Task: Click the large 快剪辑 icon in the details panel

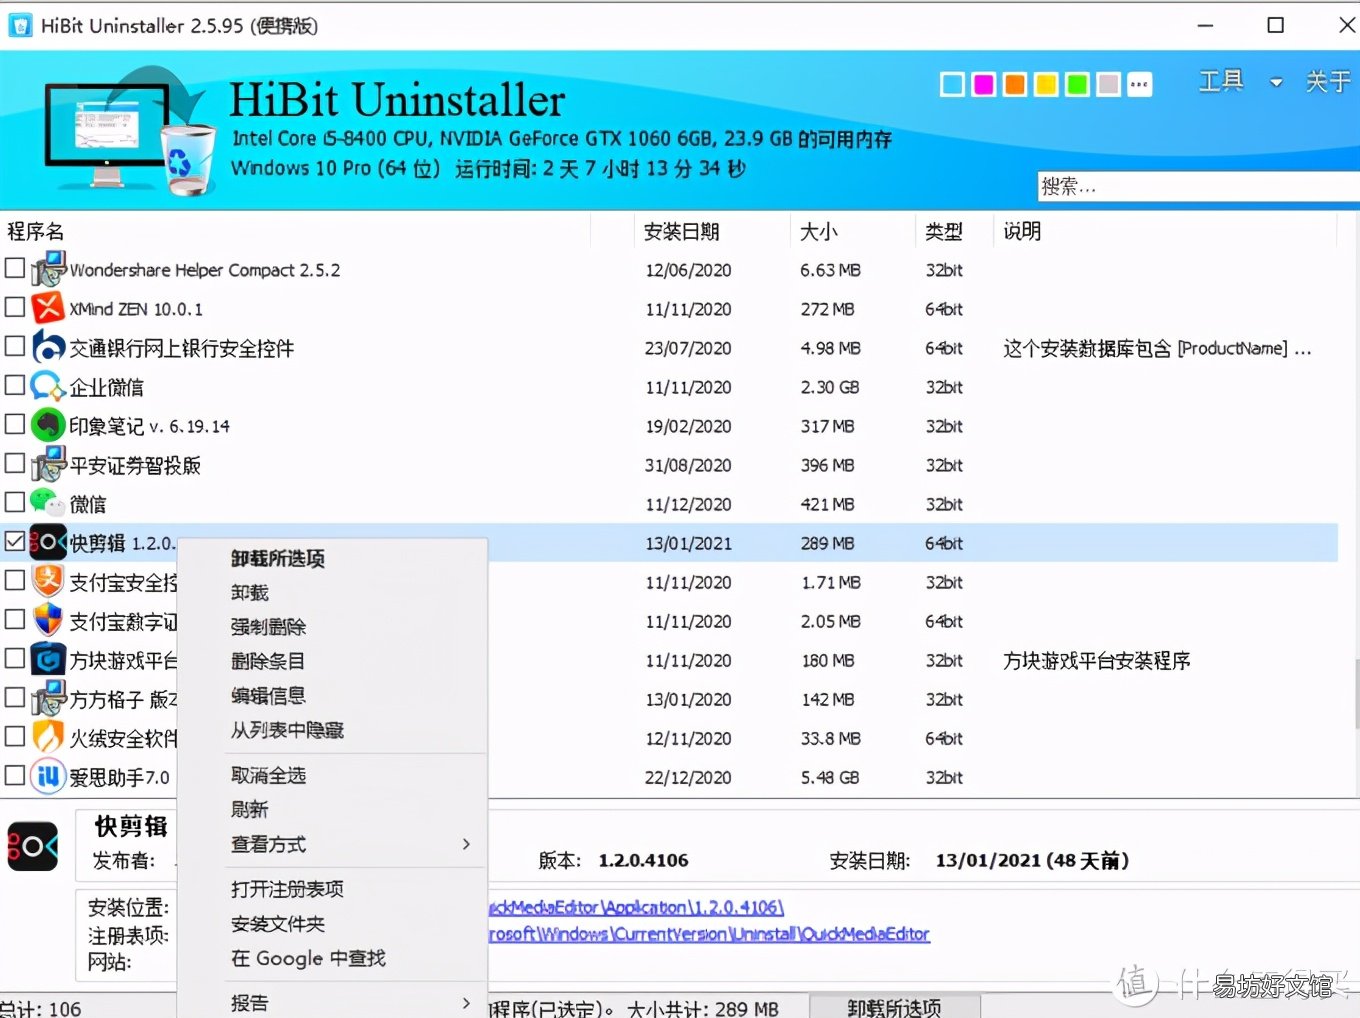Action: pyautogui.click(x=33, y=846)
